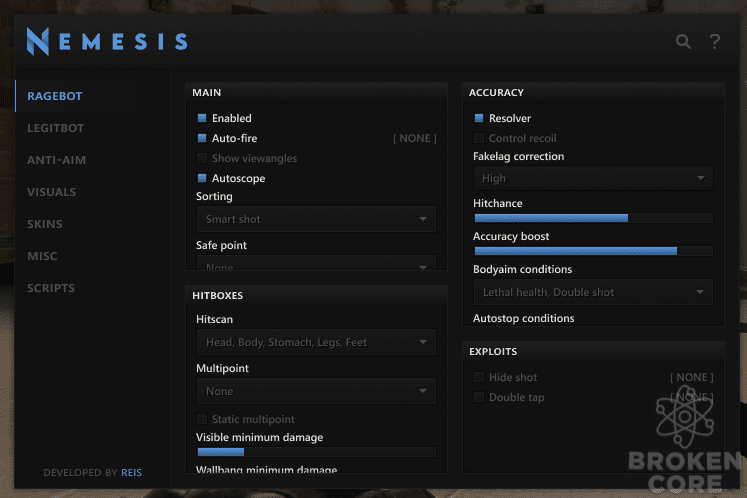
Task: Open the Multipoint dropdown set to None
Action: click(316, 391)
